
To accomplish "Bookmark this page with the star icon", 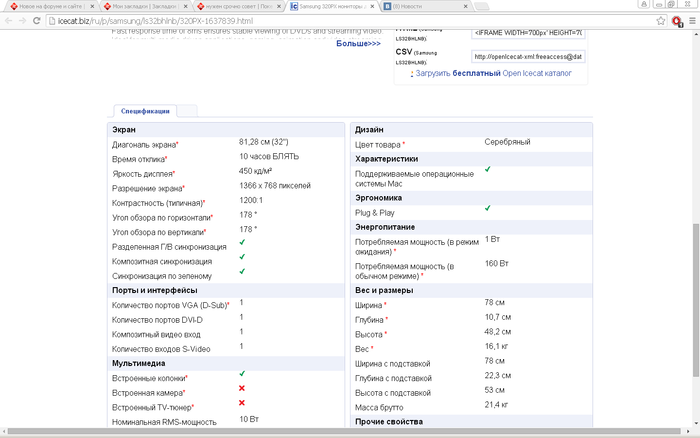I will click(661, 21).
